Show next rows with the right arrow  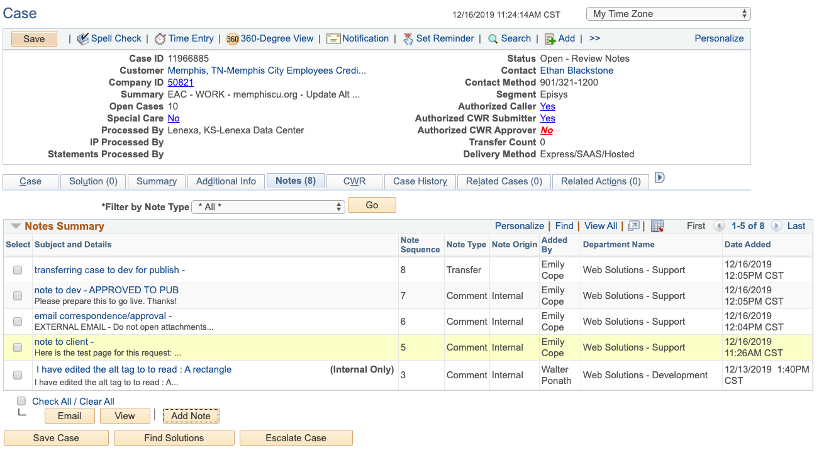pos(777,226)
